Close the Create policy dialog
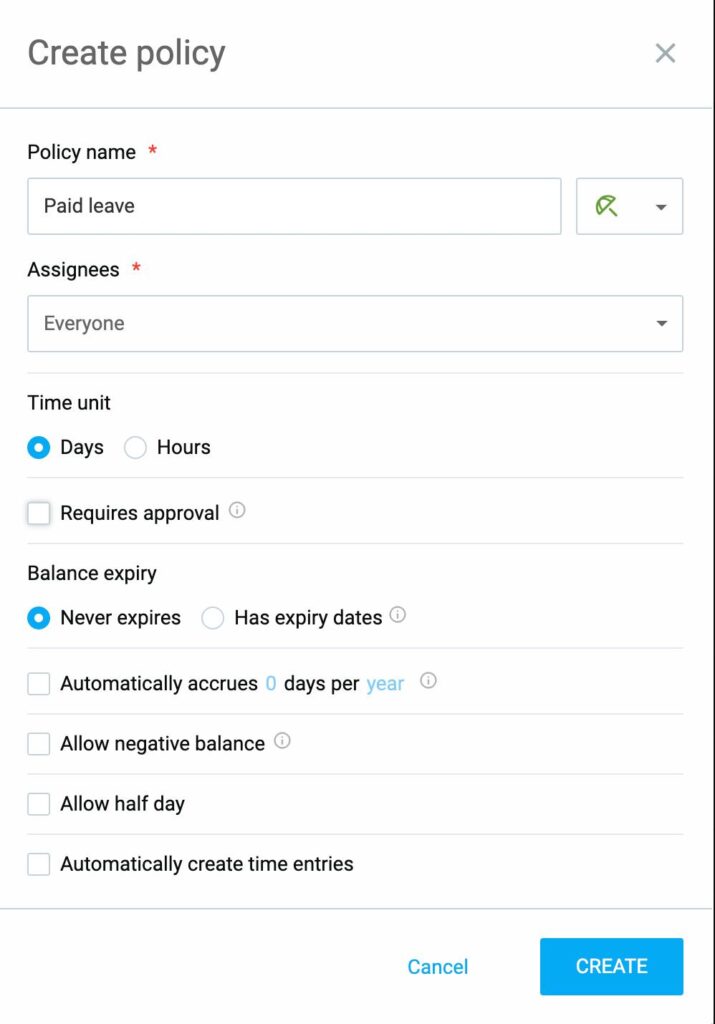The width and height of the screenshot is (715, 1024). pyautogui.click(x=665, y=53)
